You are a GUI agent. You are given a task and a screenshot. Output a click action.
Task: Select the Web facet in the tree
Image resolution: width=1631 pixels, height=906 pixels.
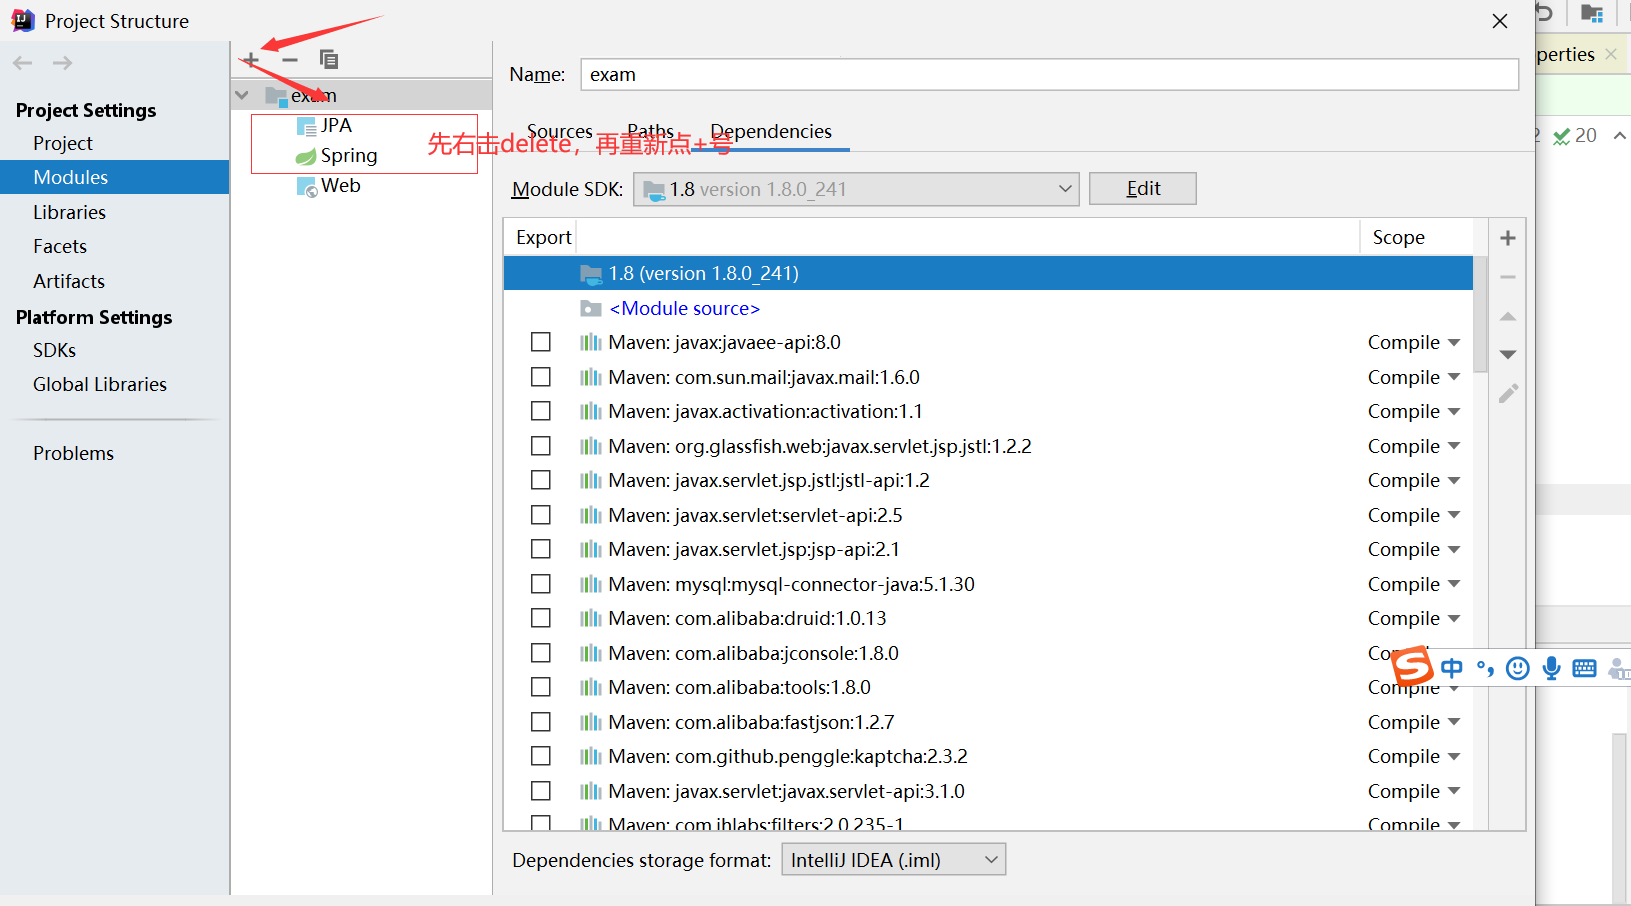point(328,186)
